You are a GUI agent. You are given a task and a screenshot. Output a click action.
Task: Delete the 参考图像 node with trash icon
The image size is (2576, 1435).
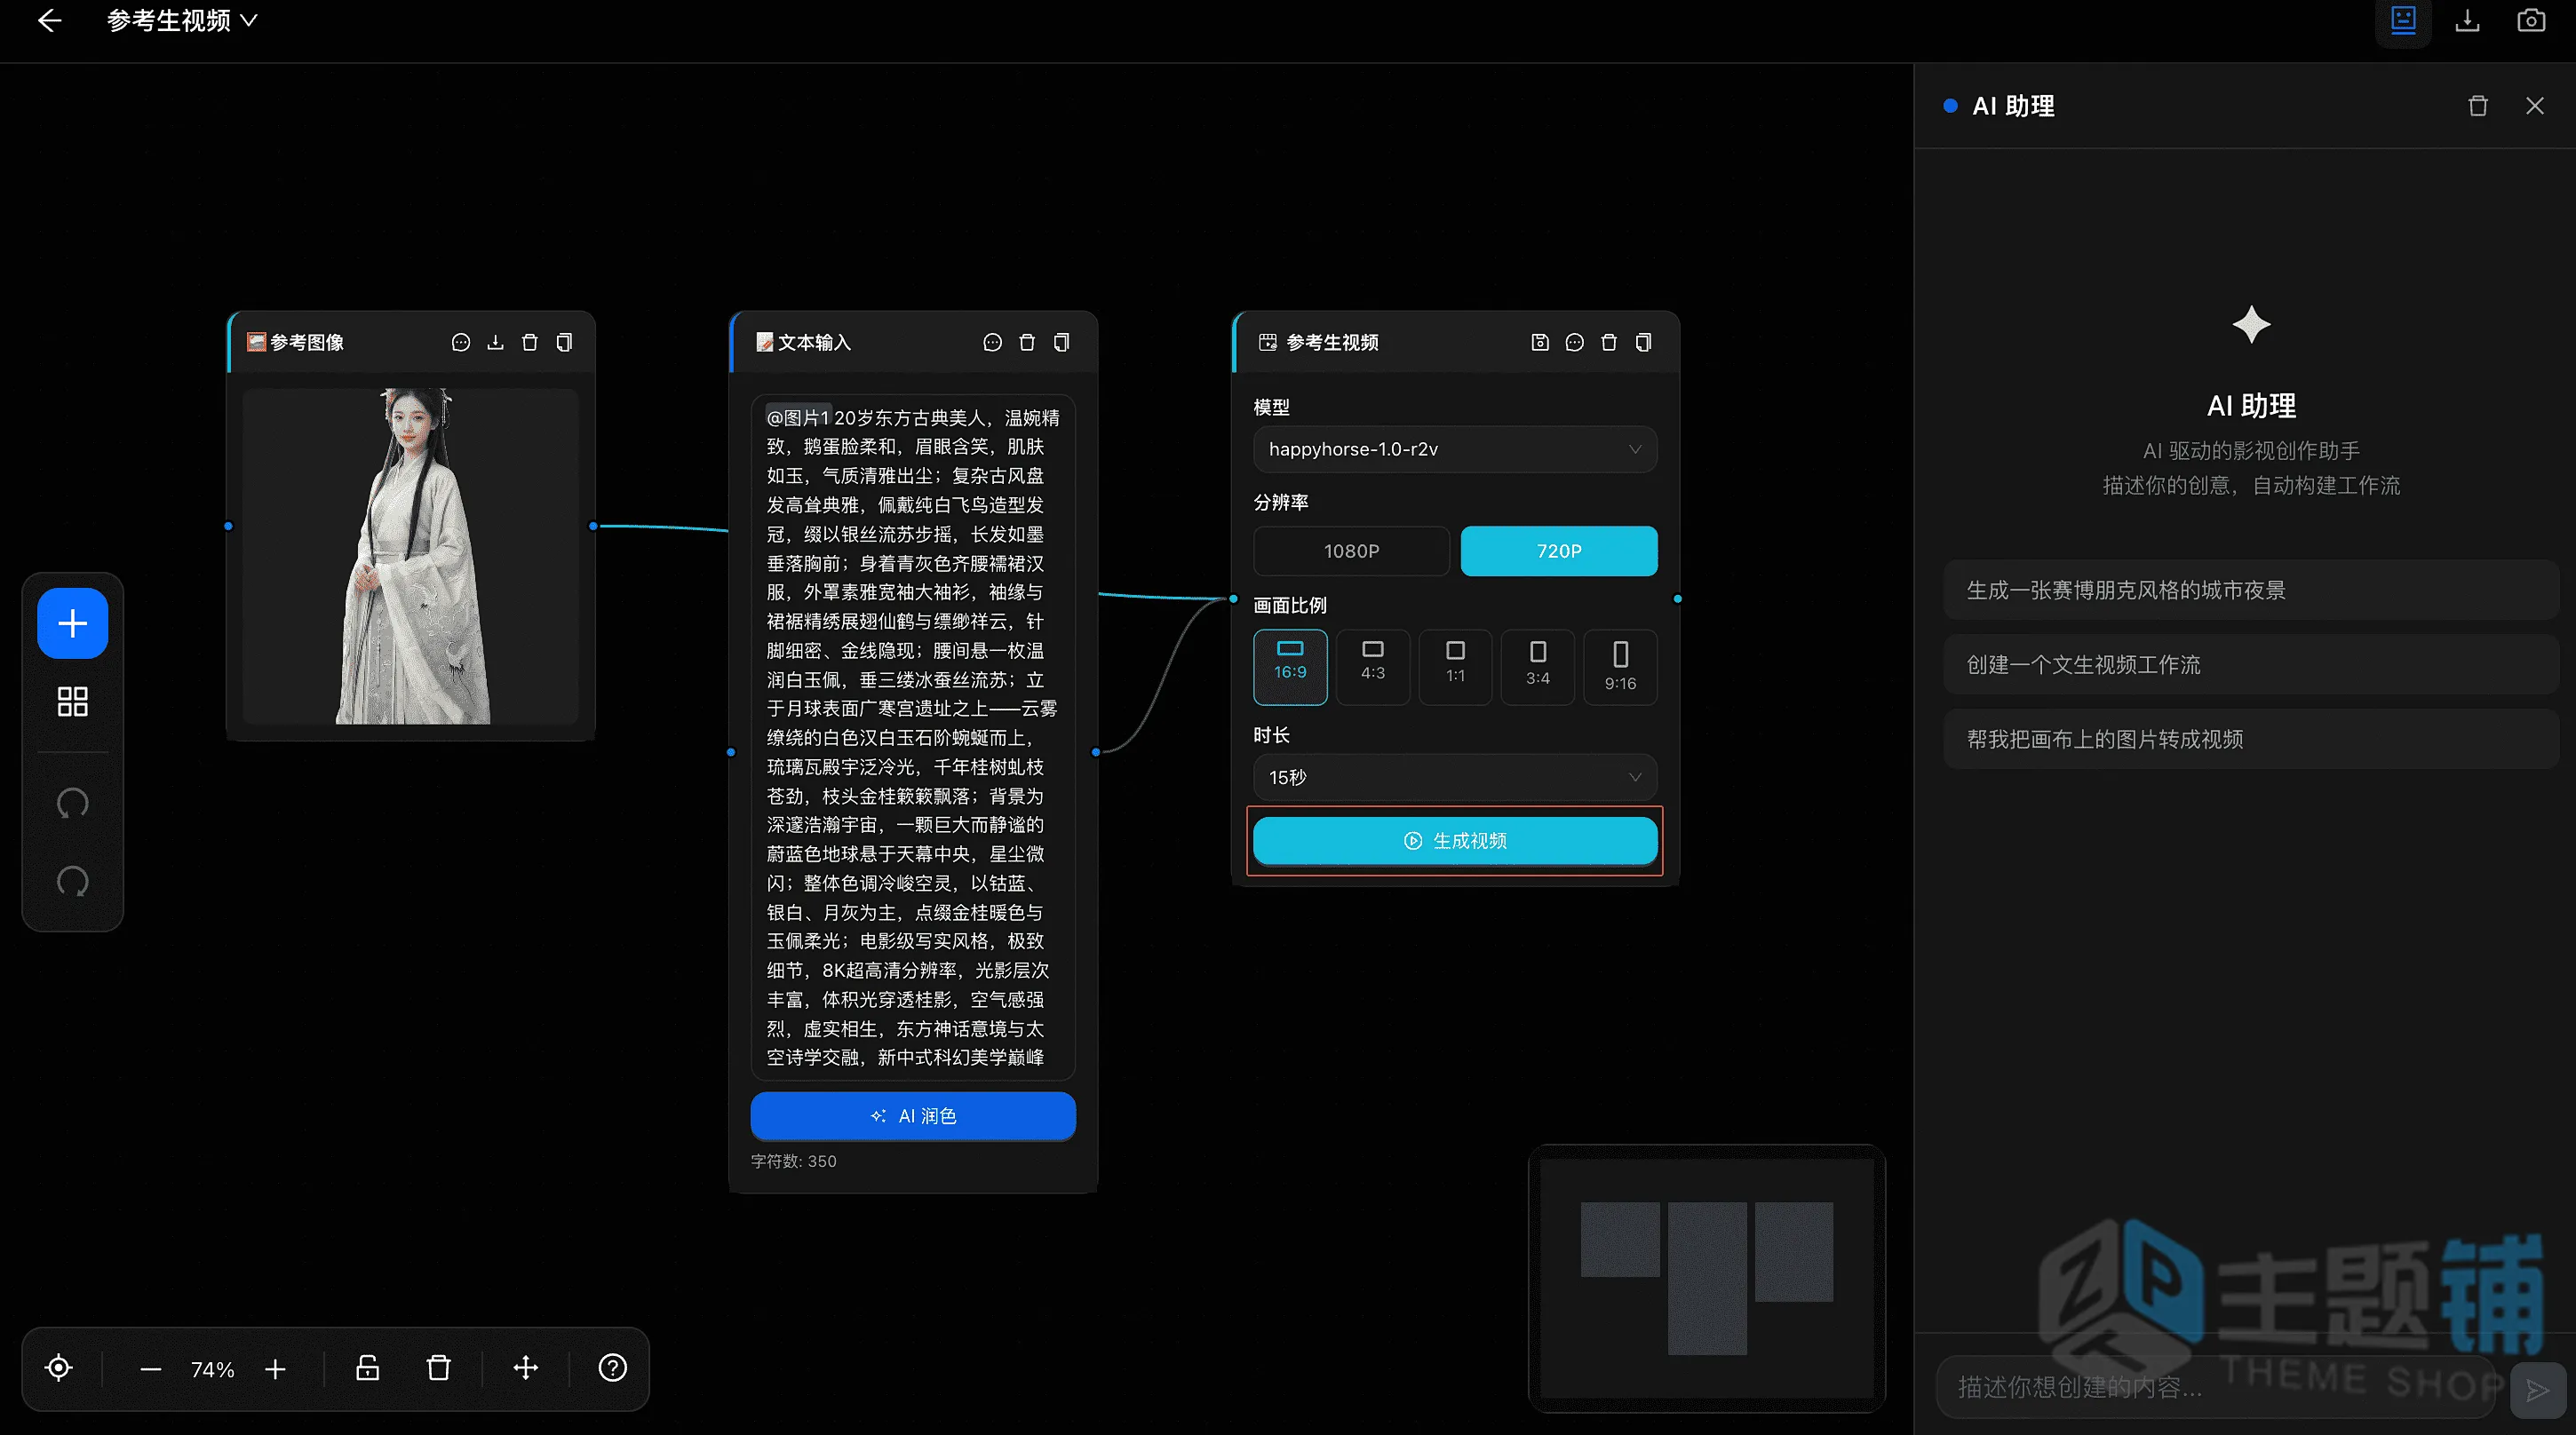coord(530,343)
